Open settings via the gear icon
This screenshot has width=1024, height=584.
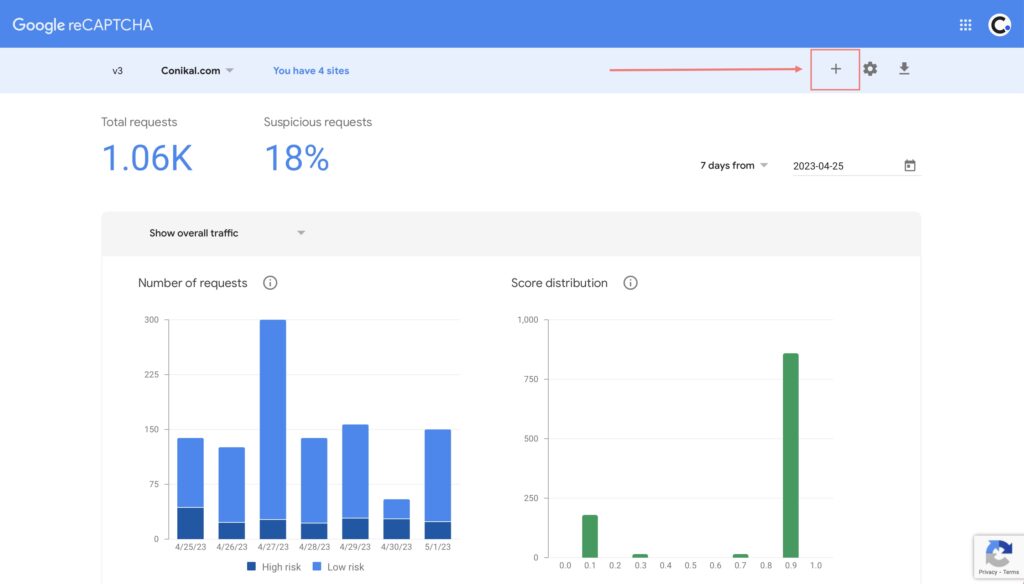click(870, 69)
